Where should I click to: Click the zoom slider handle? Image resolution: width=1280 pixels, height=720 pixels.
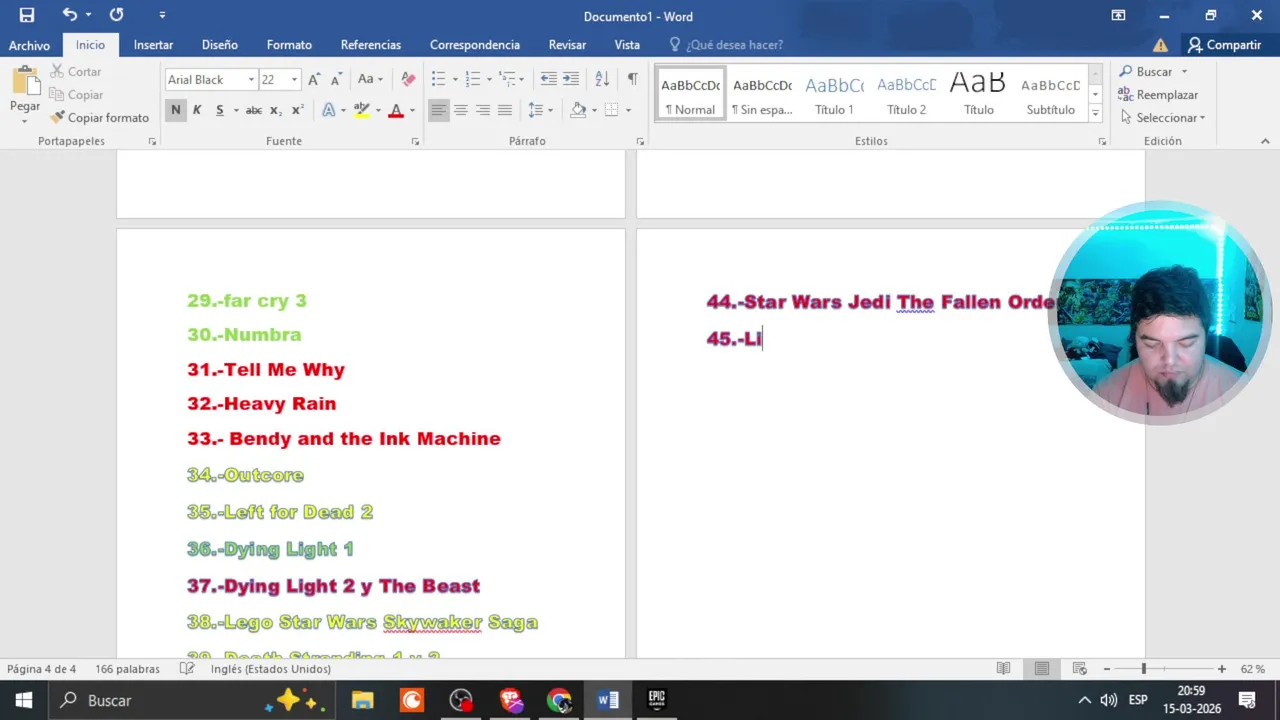point(1143,668)
